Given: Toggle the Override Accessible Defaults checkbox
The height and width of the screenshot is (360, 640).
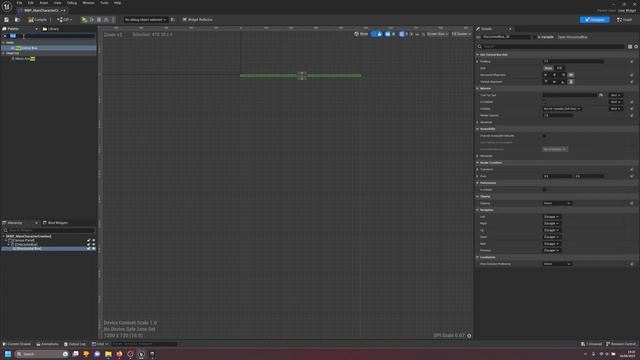Looking at the screenshot, I should 544,136.
